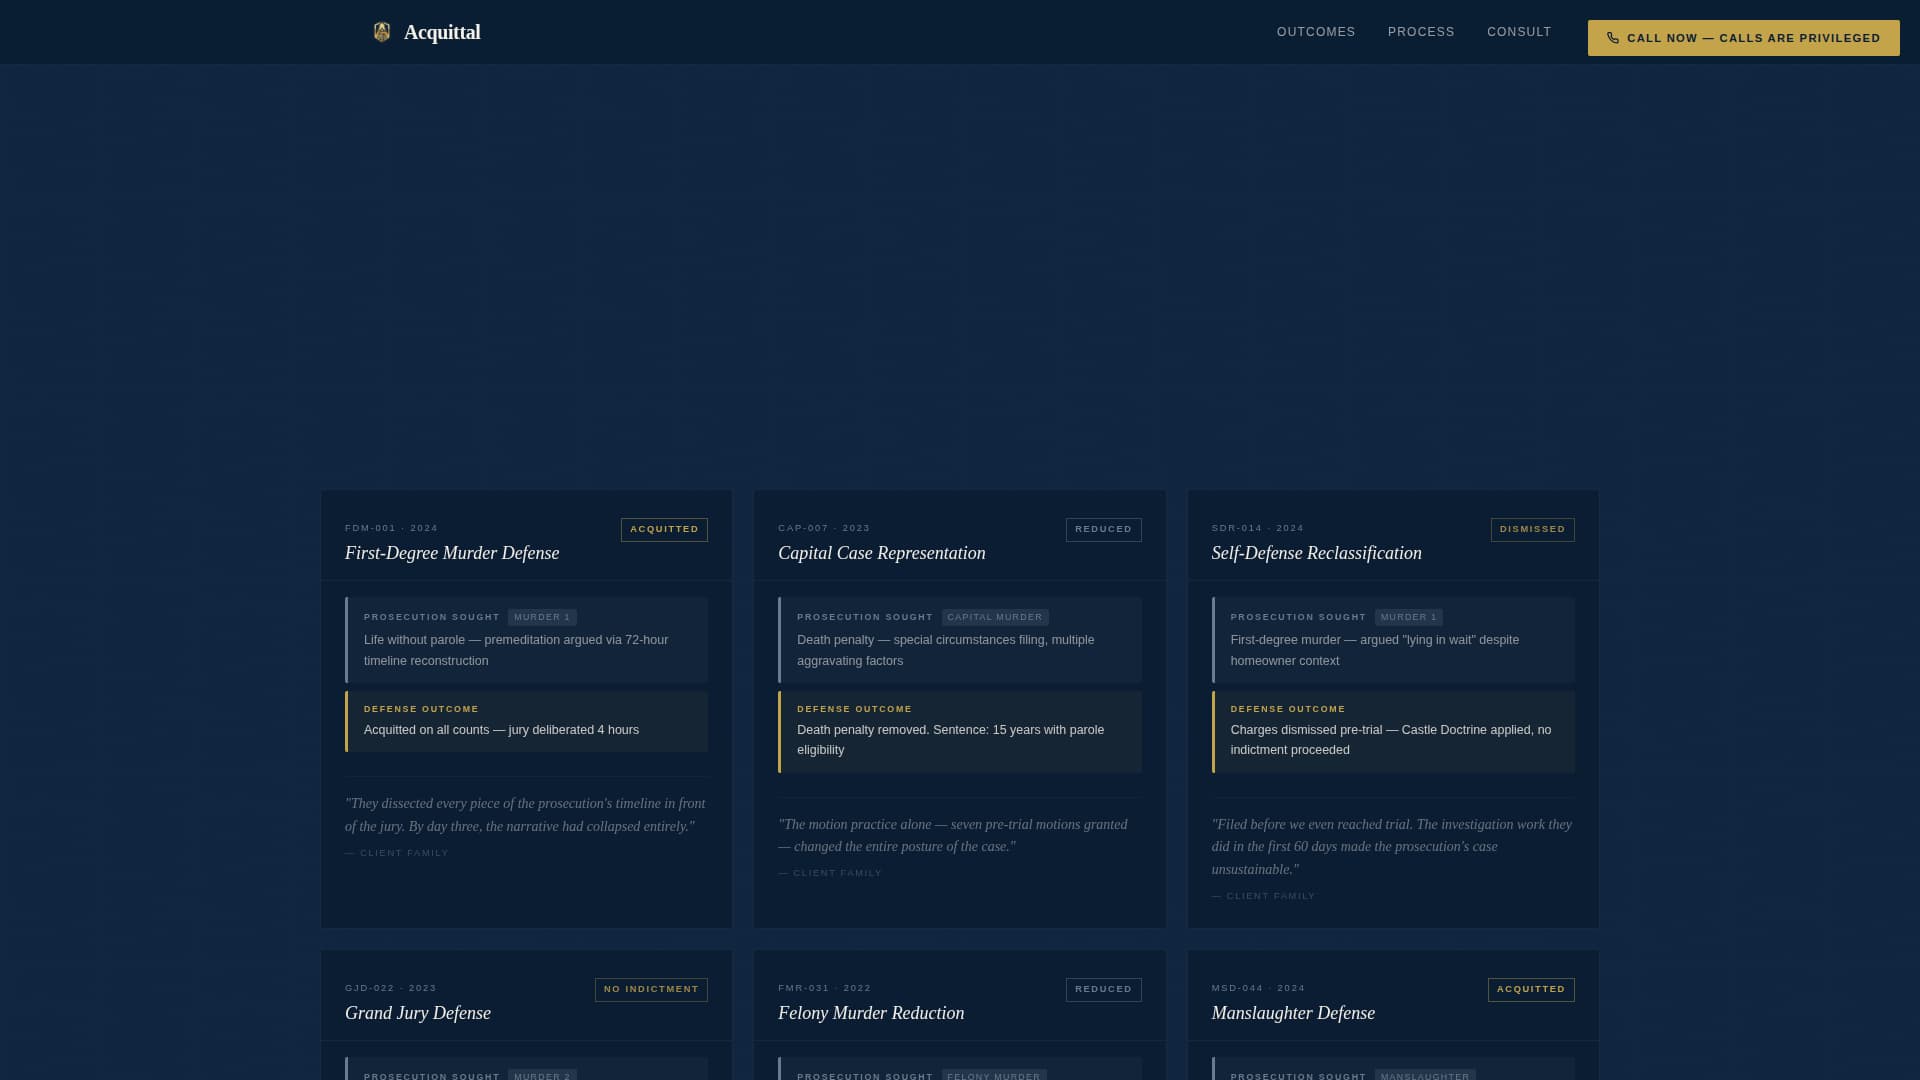1920x1080 pixels.
Task: Click the FDM-001 · 2024 case identifier
Action: (x=392, y=528)
